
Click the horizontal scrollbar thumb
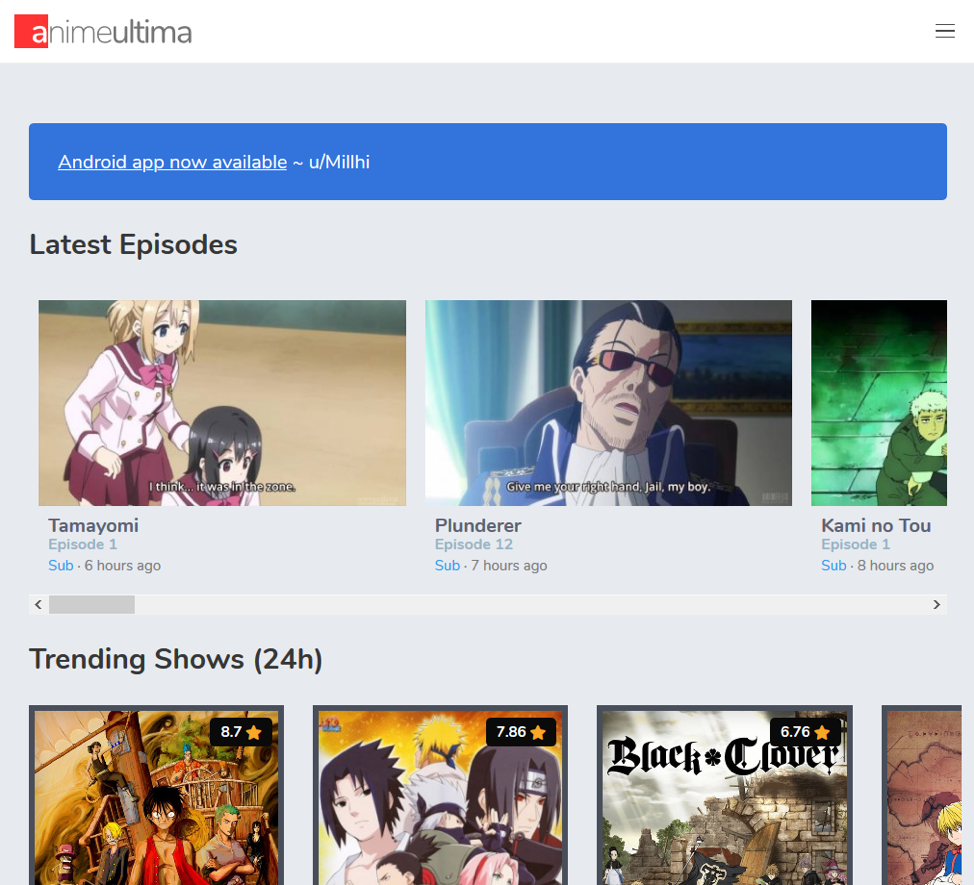click(x=91, y=604)
